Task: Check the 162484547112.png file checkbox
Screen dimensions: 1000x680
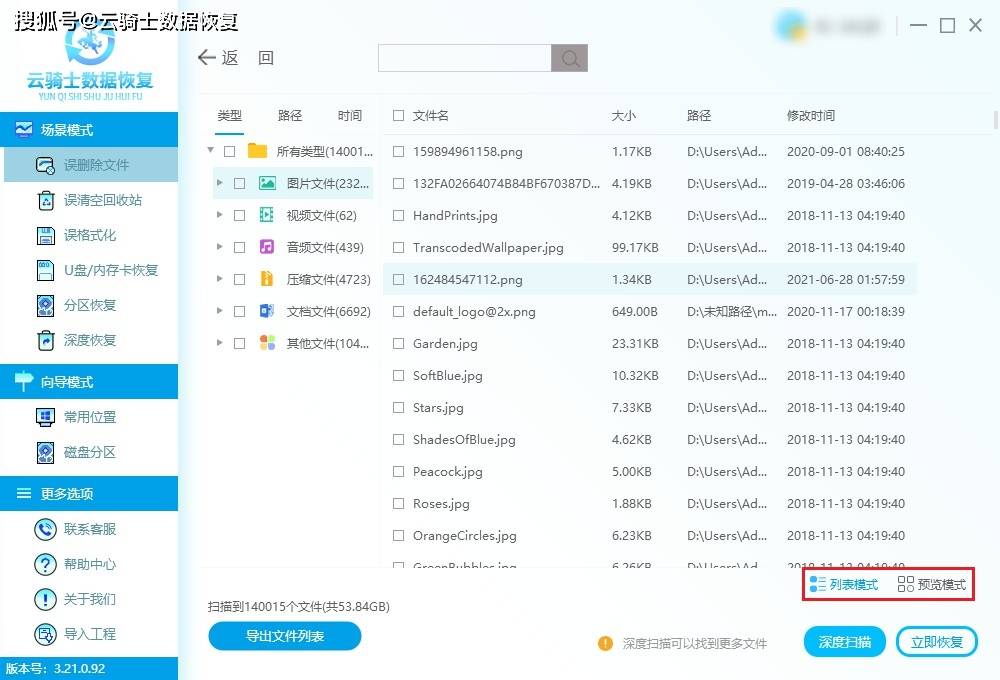Action: click(x=399, y=279)
